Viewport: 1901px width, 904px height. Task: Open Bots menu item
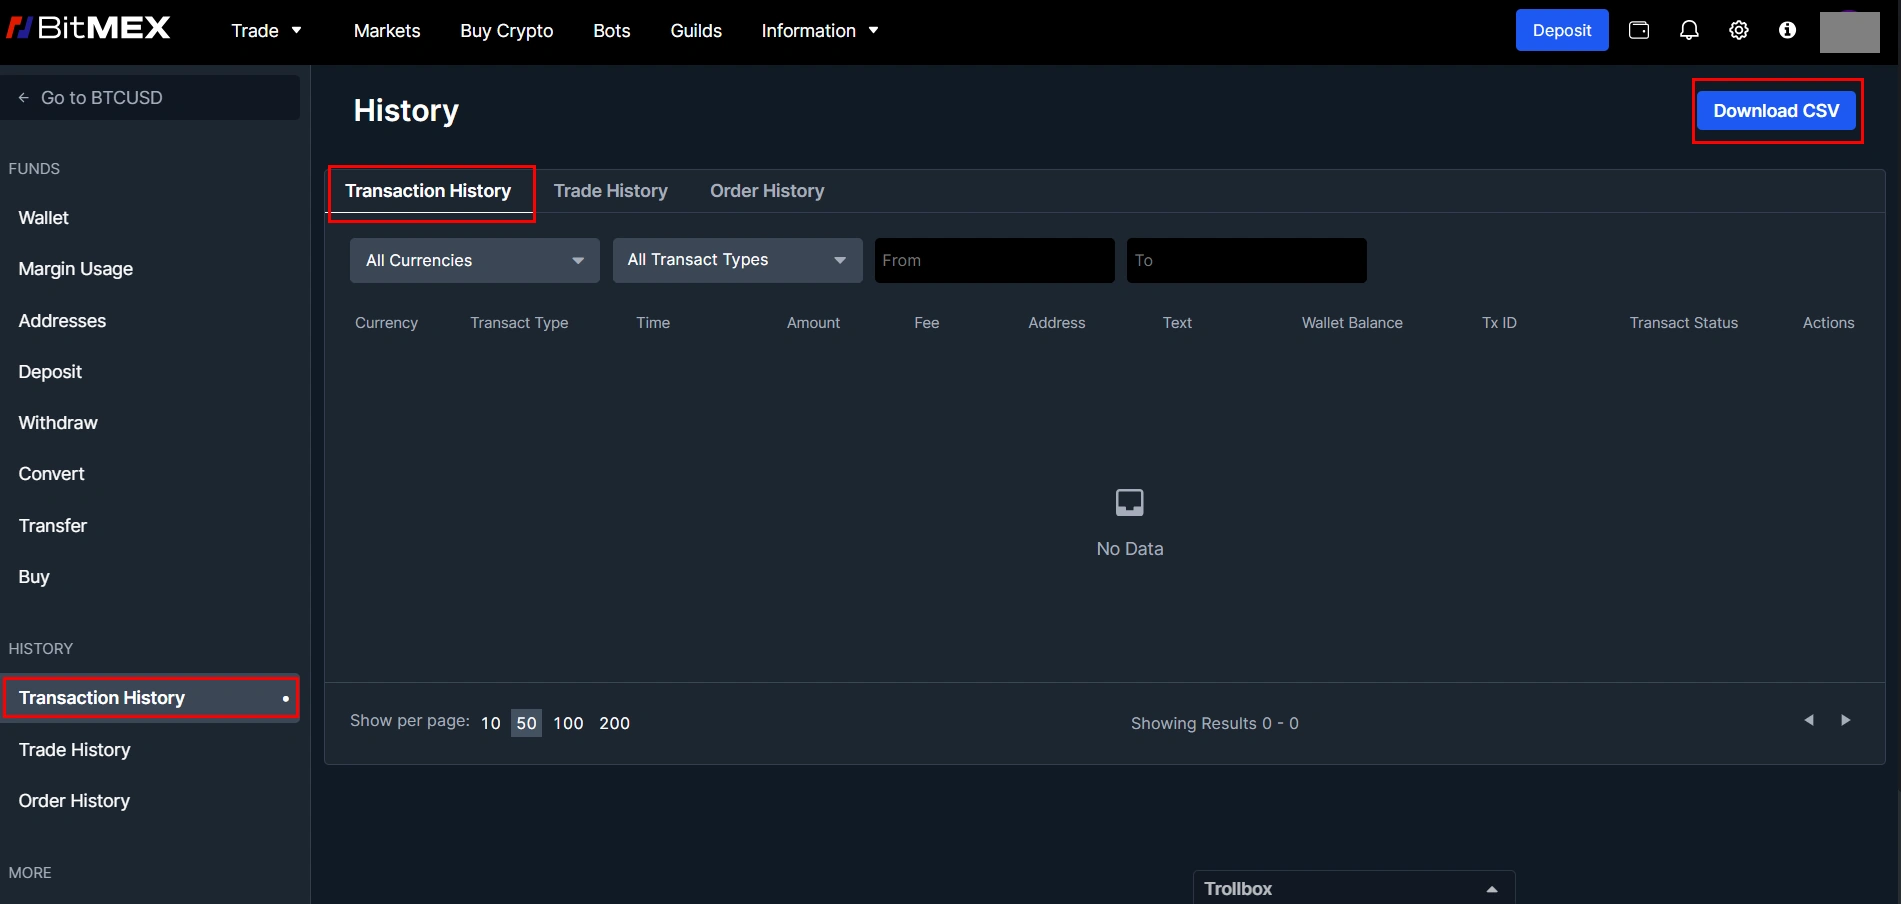point(612,31)
